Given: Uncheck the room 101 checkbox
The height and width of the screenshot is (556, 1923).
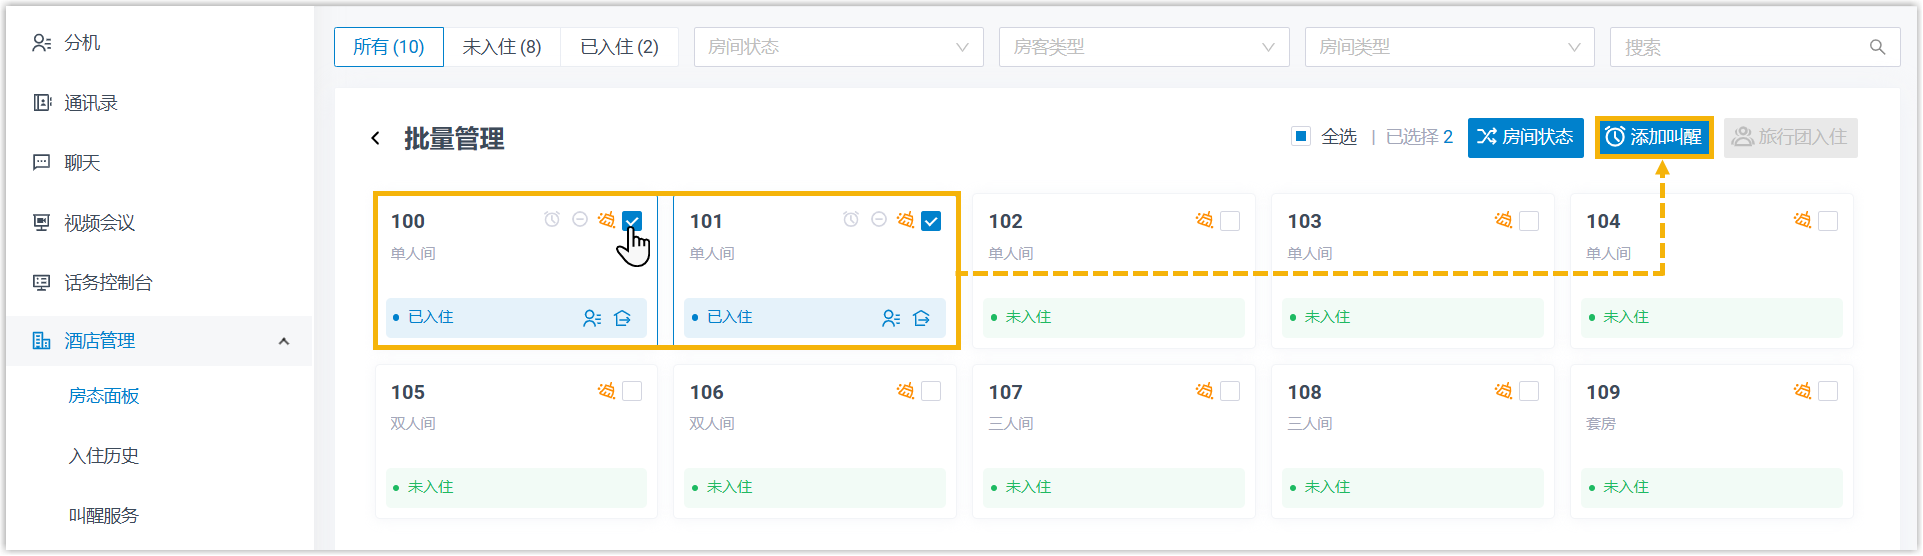Looking at the screenshot, I should coord(931,221).
